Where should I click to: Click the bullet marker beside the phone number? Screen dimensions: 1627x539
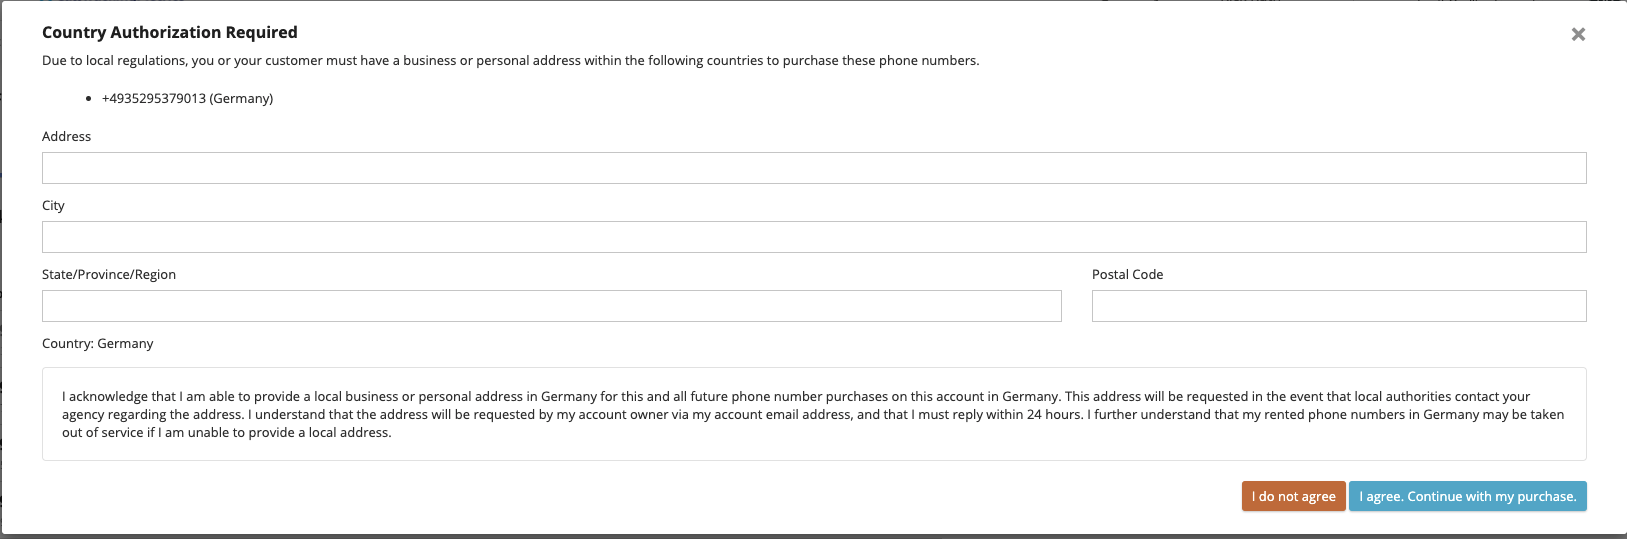pos(89,99)
